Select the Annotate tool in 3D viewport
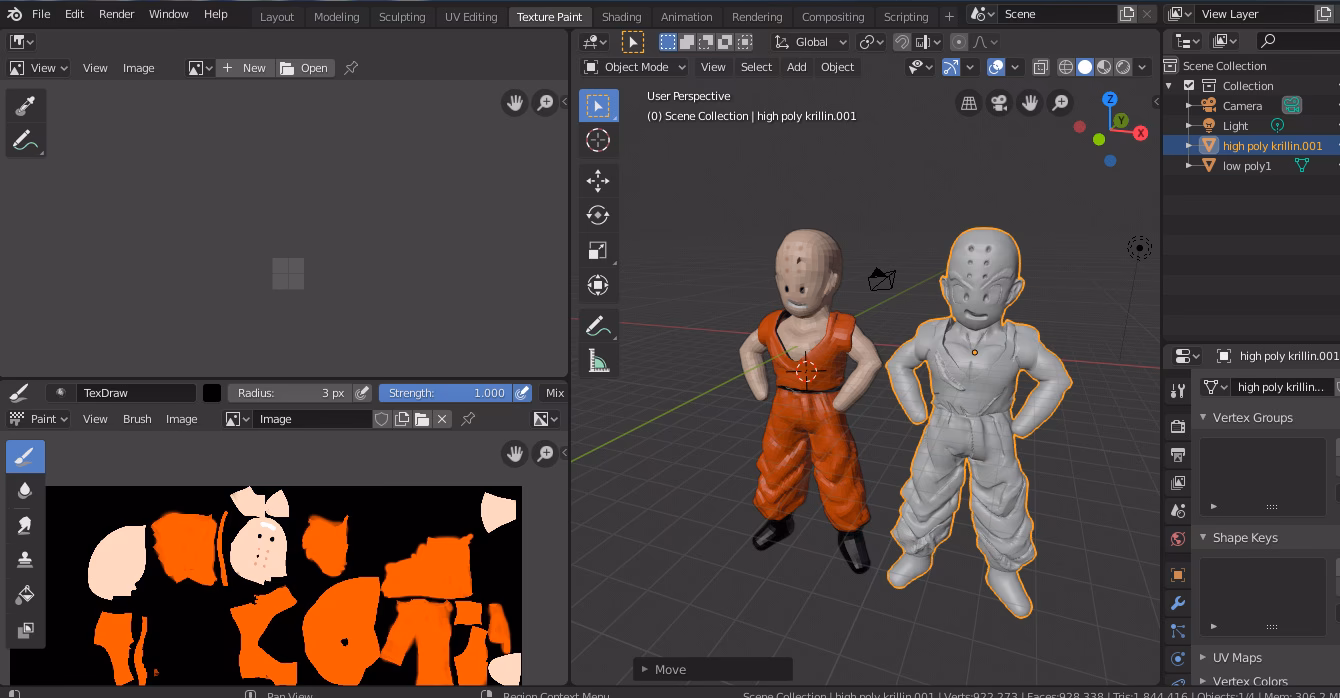This screenshot has height=698, width=1340. 598,326
